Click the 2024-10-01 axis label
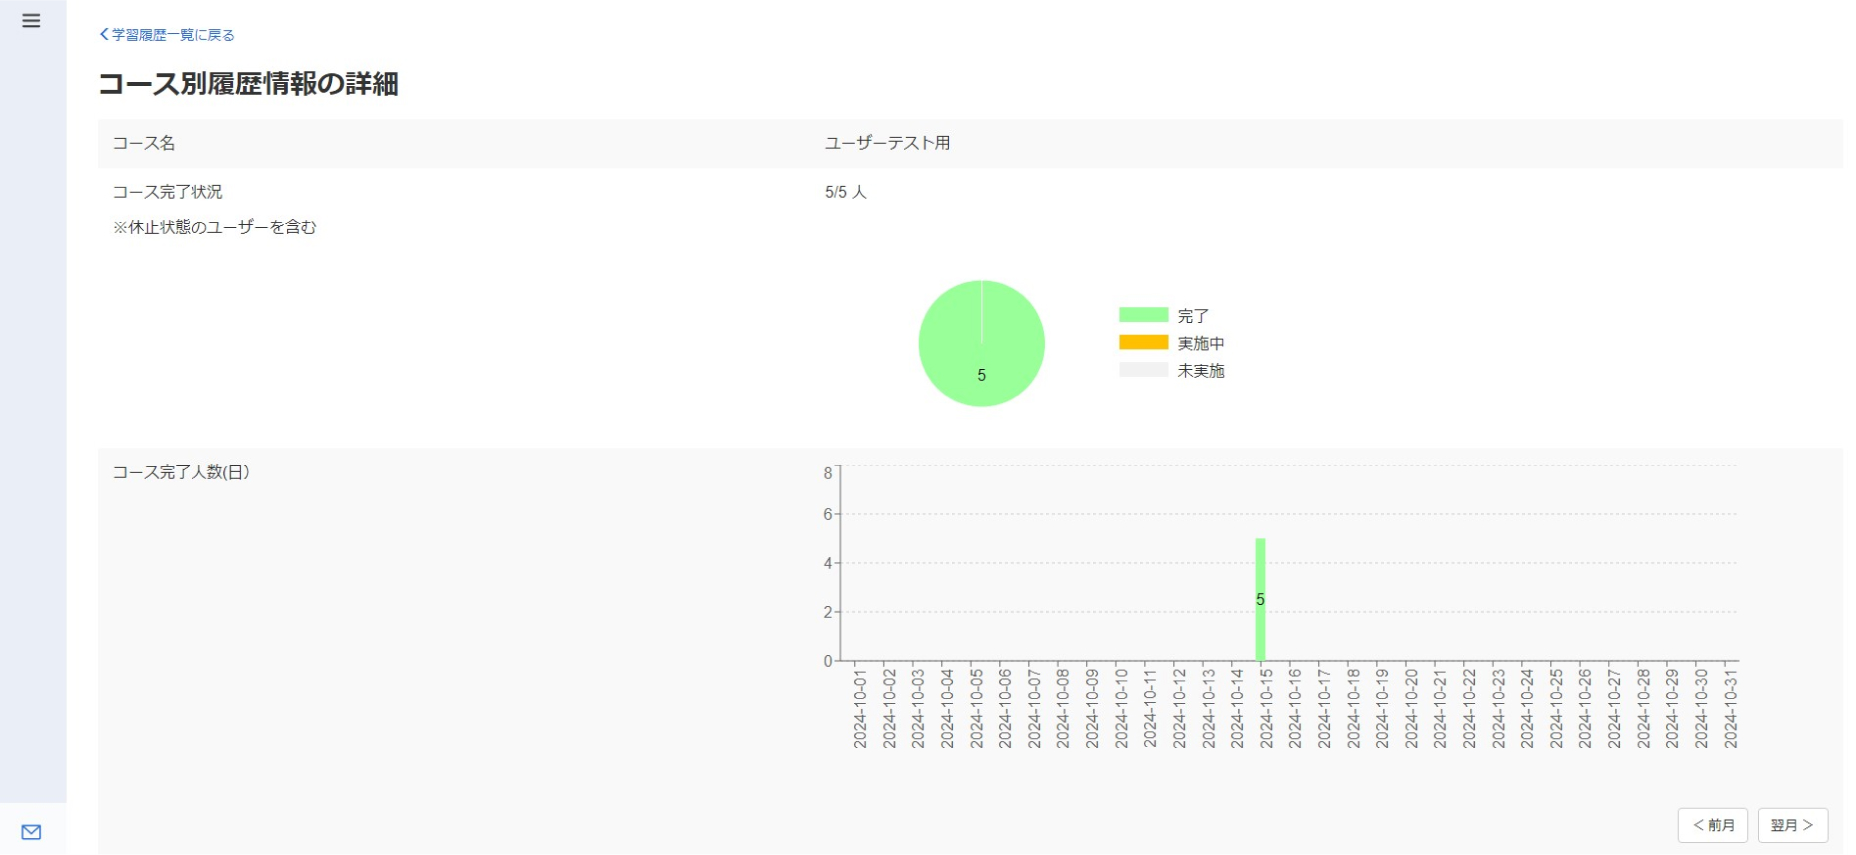 [860, 709]
